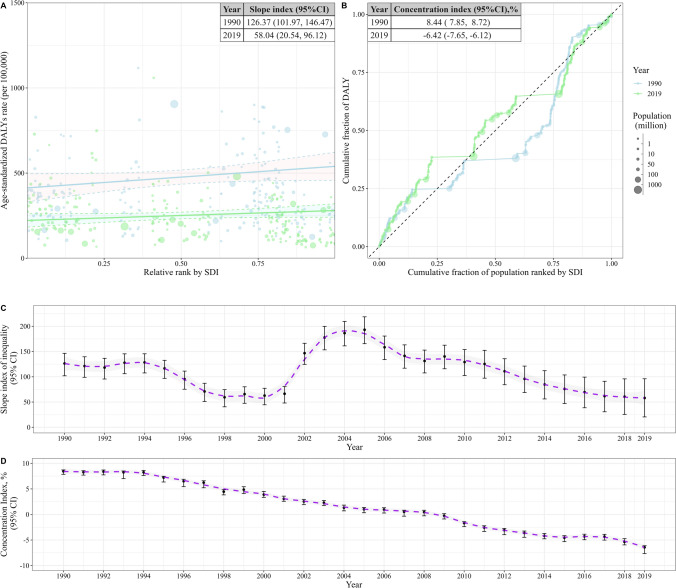Select the "Slope index (95%CI)" table header
Screen dimensions: 676x588
pos(289,9)
